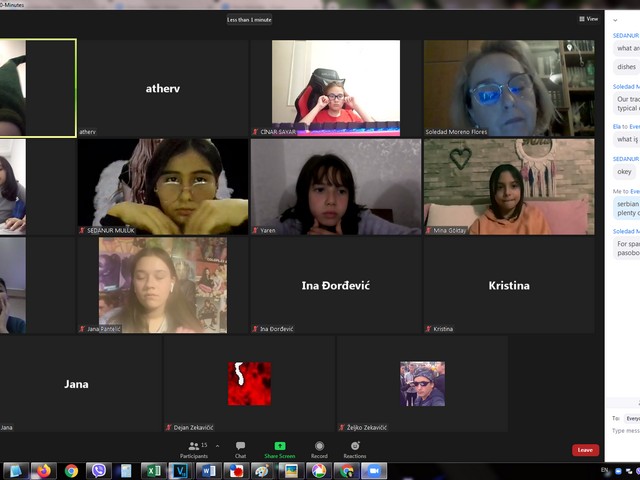Viewport: 640px width, 480px height.
Task: Click muted mic icon beside Ina Đorđević label
Action: click(255, 329)
